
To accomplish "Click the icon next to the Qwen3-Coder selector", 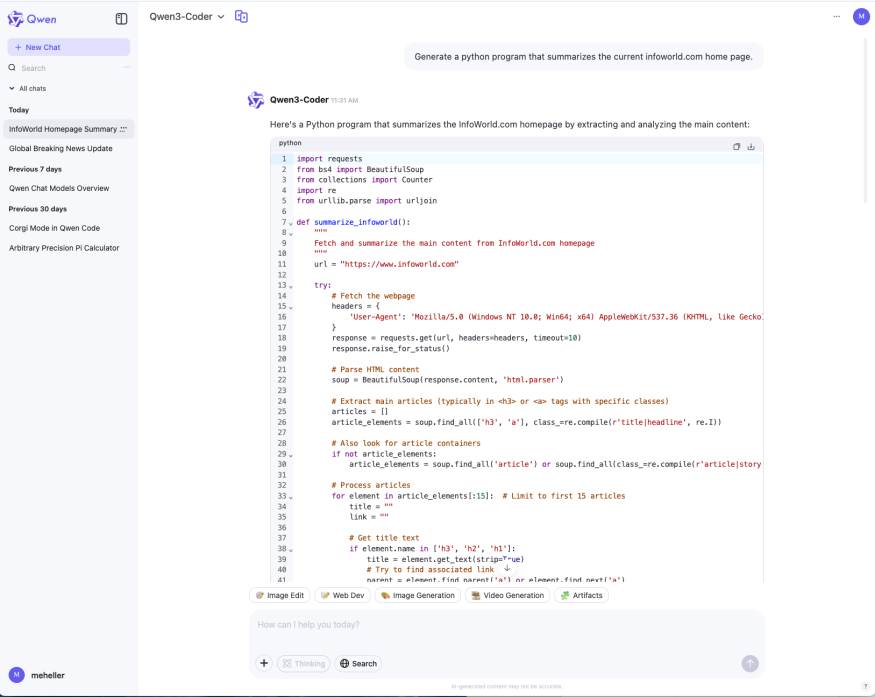I will [241, 16].
